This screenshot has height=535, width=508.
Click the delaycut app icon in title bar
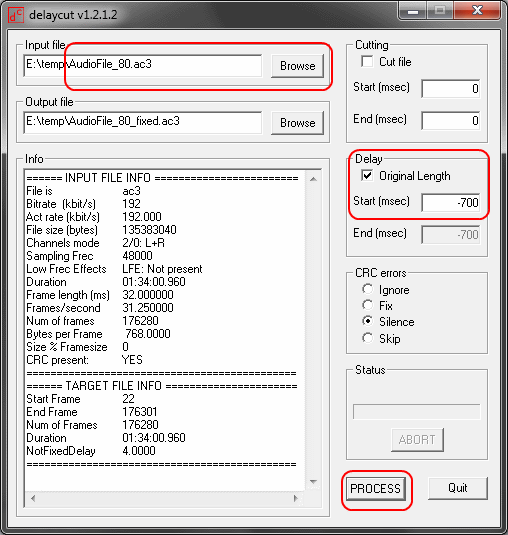tap(16, 15)
